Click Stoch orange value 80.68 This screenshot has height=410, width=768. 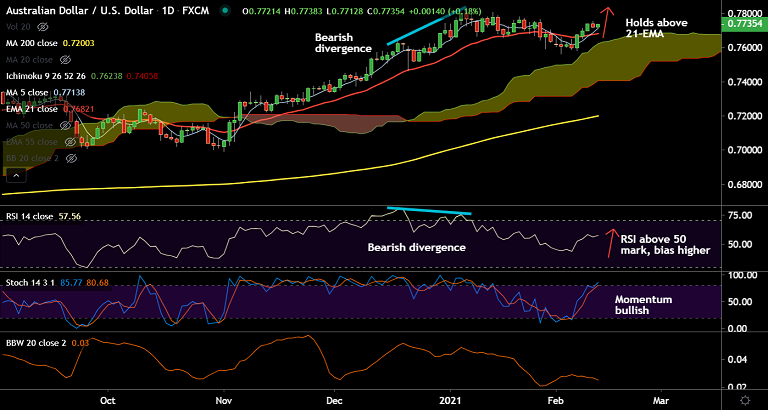coord(97,283)
